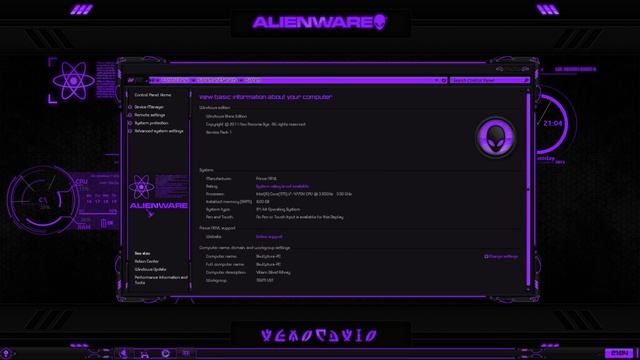Image resolution: width=640 pixels, height=360 pixels.
Task: Click the vertical scrollbar of the System window
Action: pyautogui.click(x=528, y=188)
